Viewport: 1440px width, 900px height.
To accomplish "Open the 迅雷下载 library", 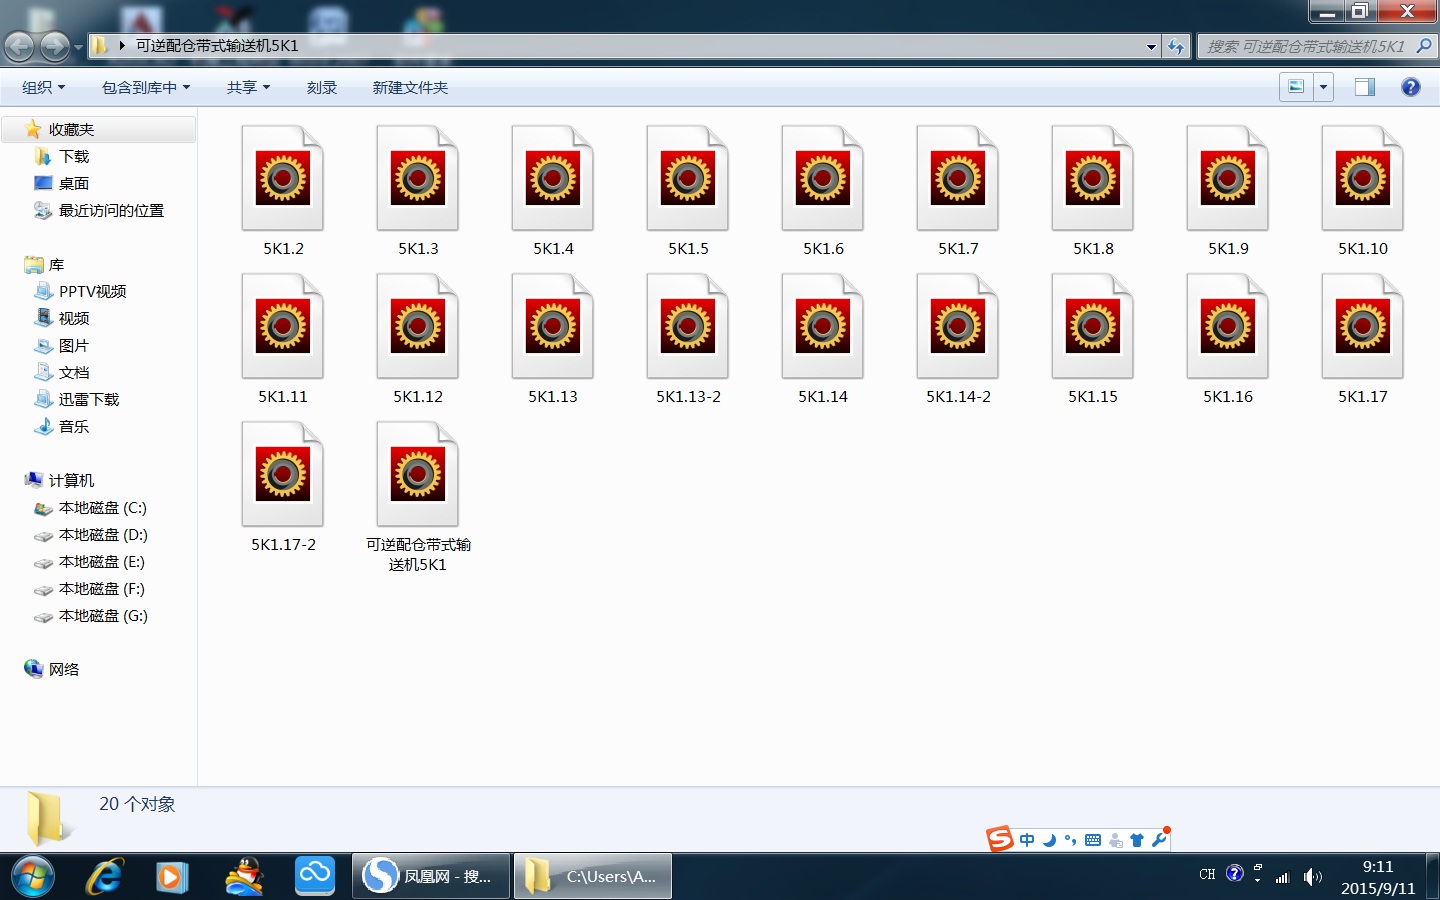I will click(89, 400).
